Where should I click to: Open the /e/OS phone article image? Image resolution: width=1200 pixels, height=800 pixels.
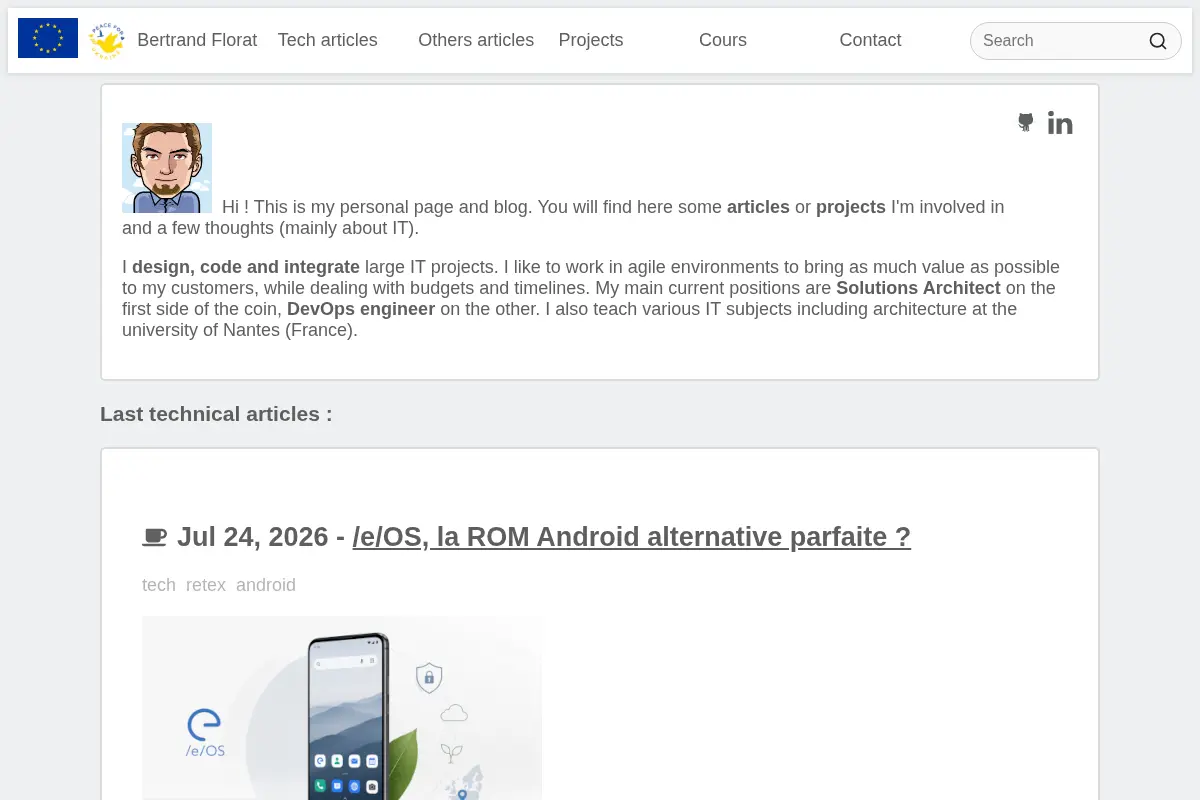tap(342, 708)
